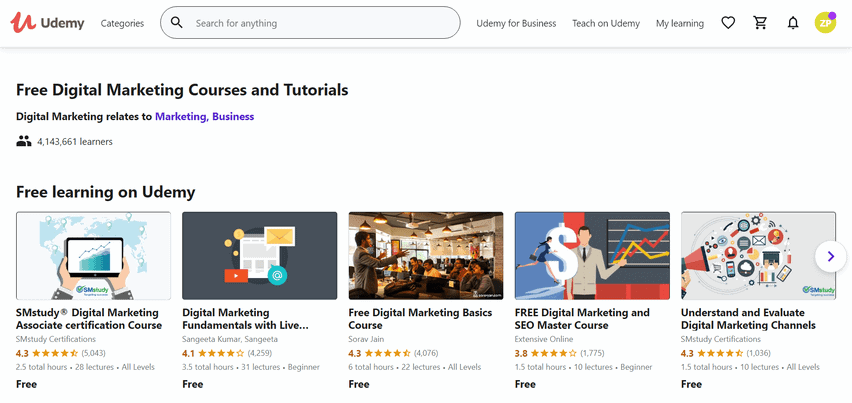The width and height of the screenshot is (852, 403).
Task: Click the tablet chart course thumbnail
Action: 93,255
